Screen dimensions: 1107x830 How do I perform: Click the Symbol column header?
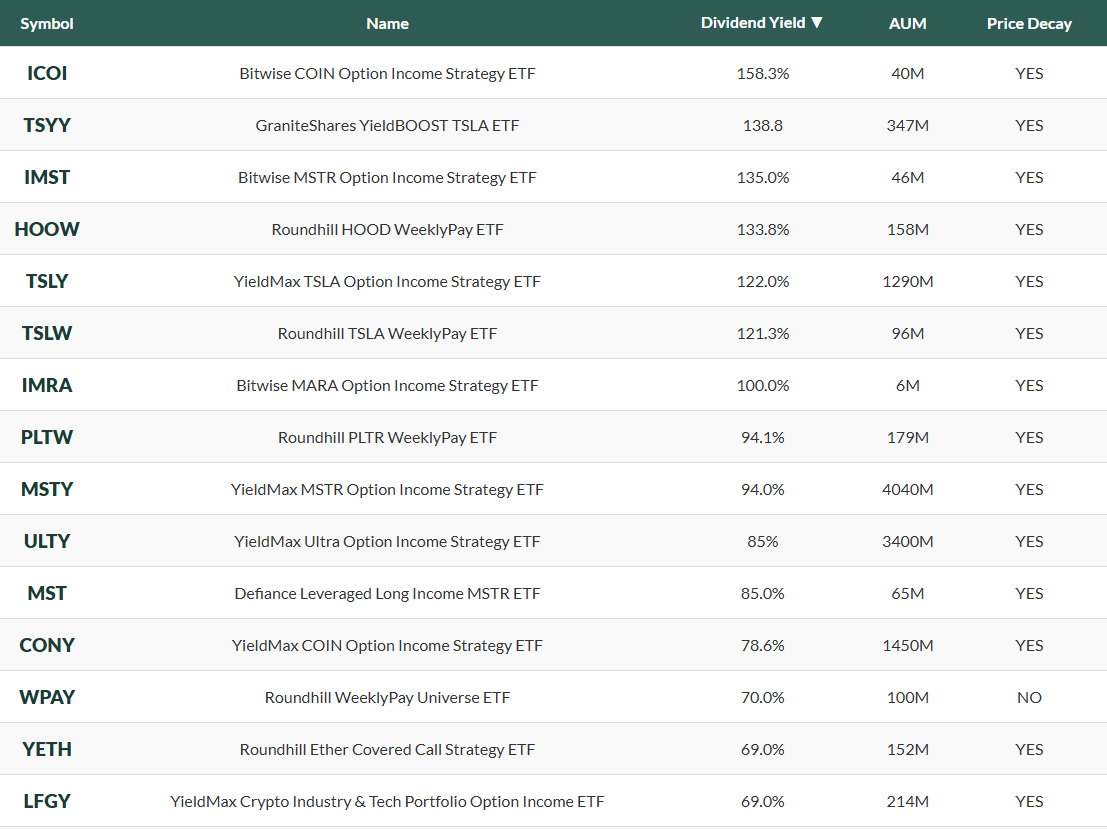47,24
